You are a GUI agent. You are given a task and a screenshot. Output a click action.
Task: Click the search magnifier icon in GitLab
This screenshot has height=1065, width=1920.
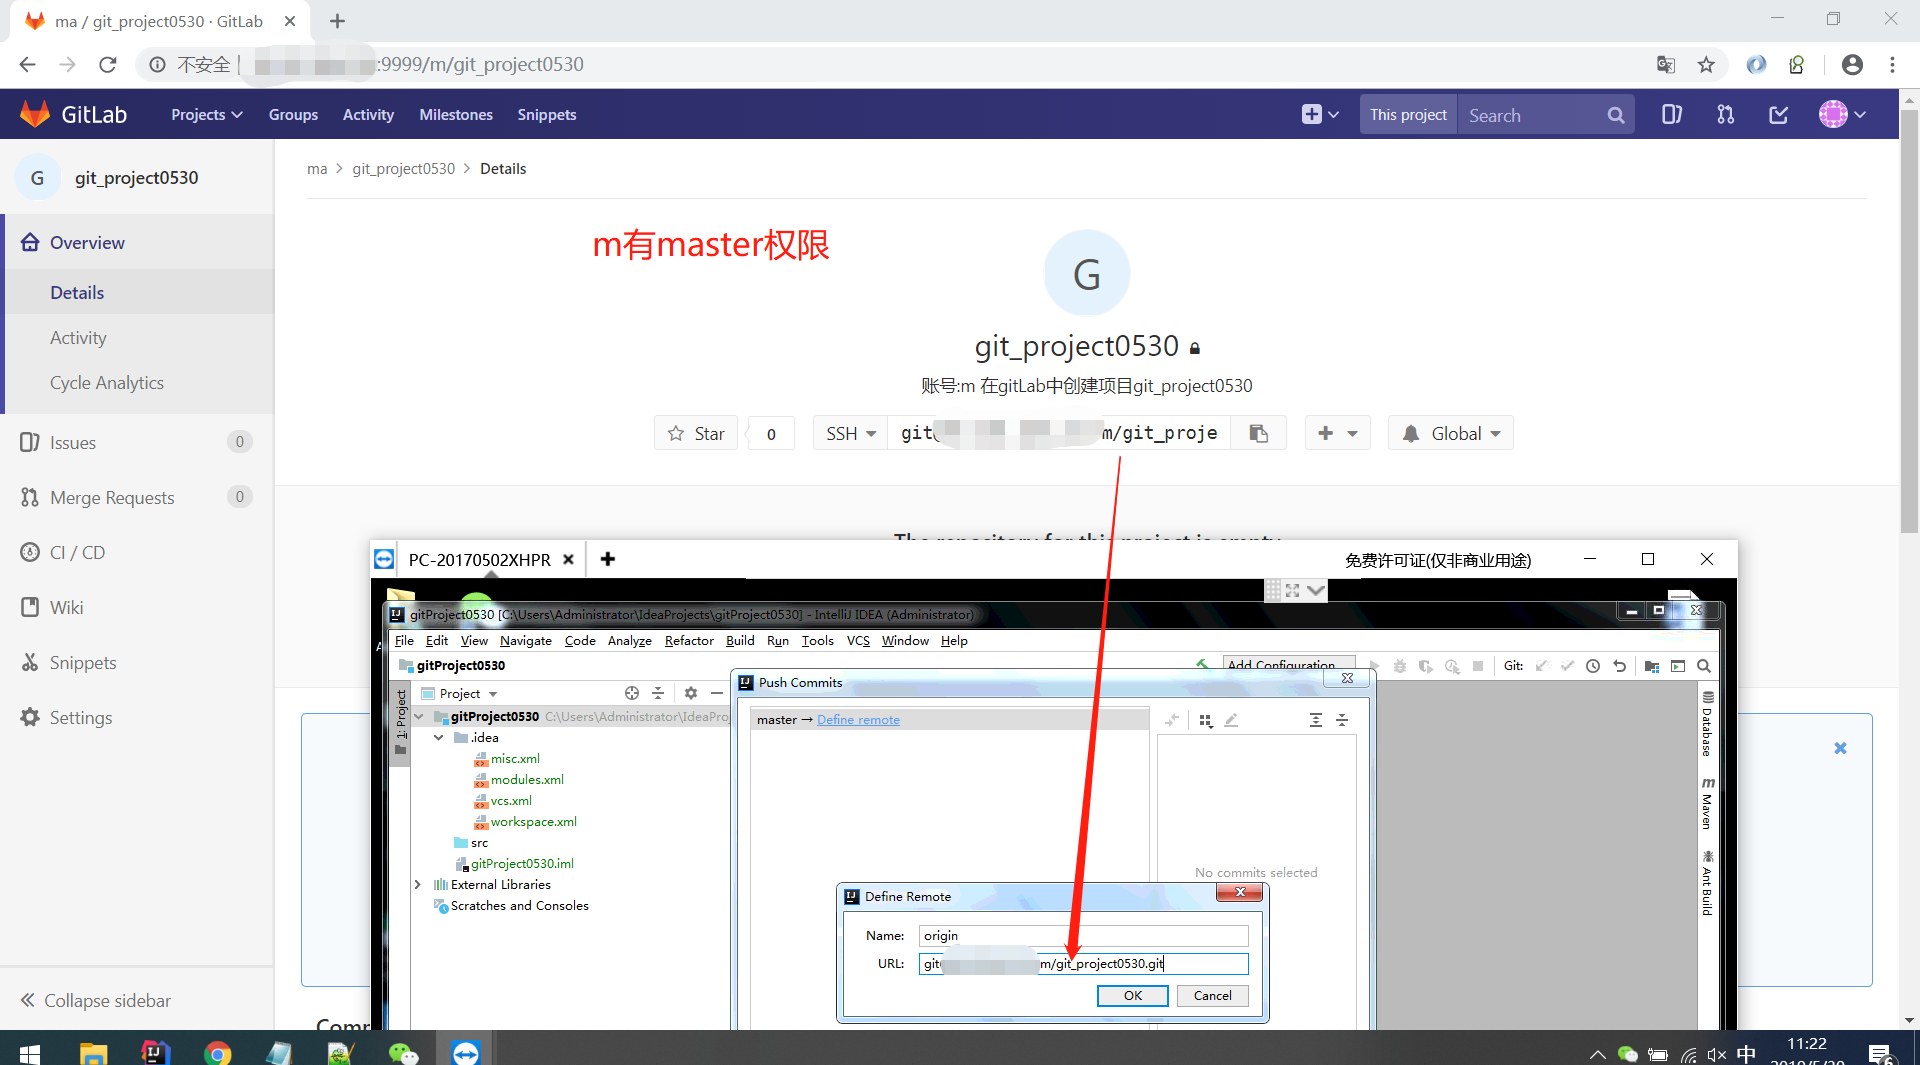point(1615,115)
